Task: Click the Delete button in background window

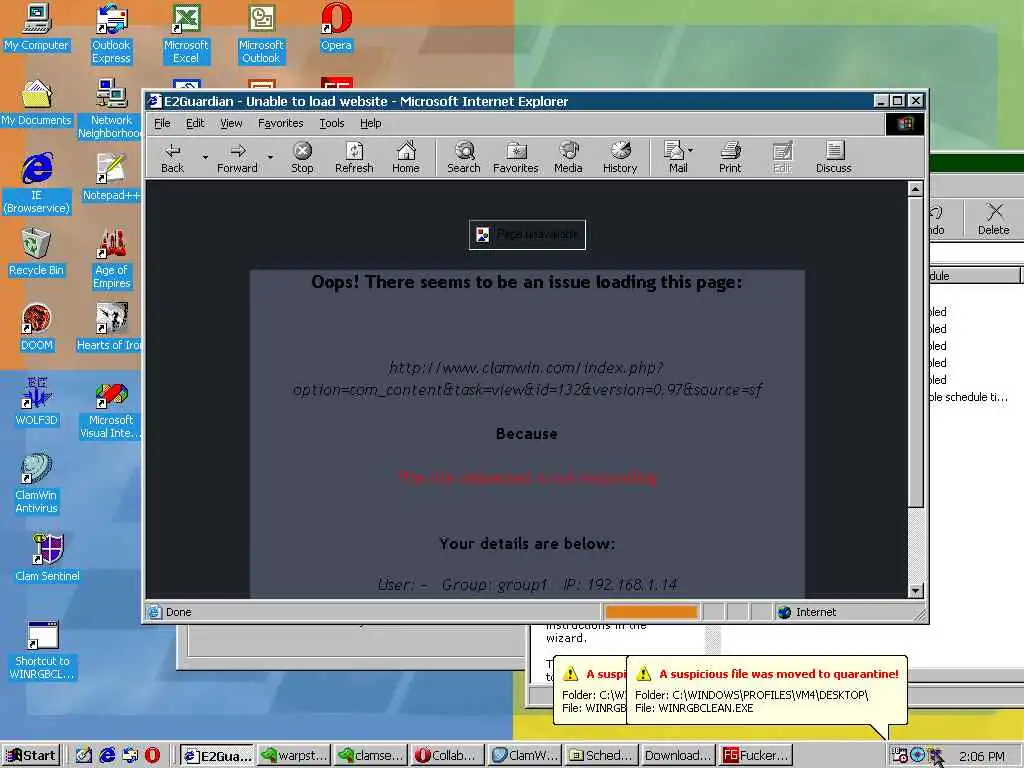Action: [993, 219]
